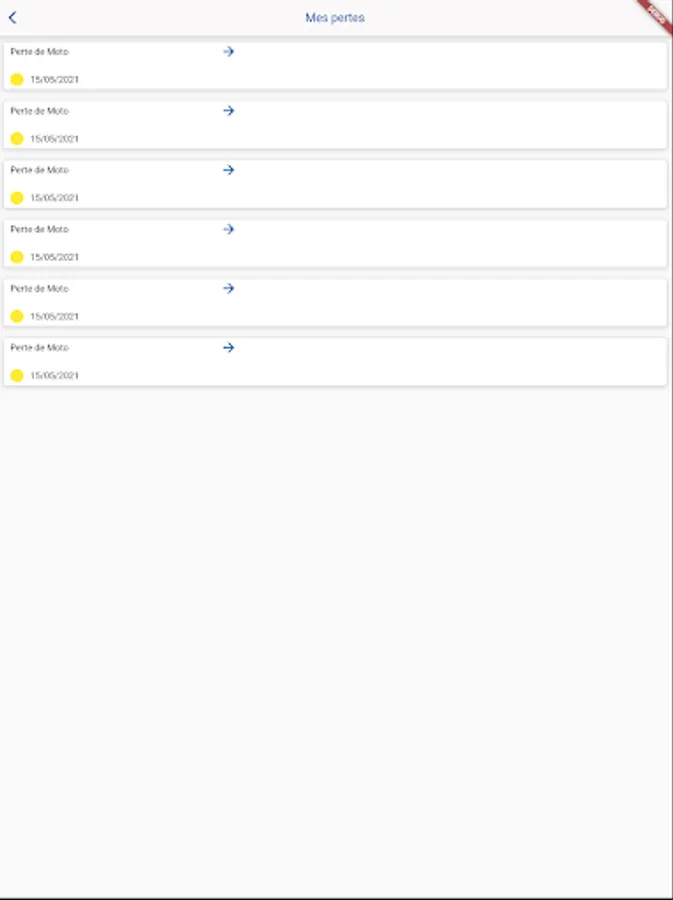Click the yellow status dot in last card
This screenshot has height=900, width=673.
pyautogui.click(x=17, y=375)
